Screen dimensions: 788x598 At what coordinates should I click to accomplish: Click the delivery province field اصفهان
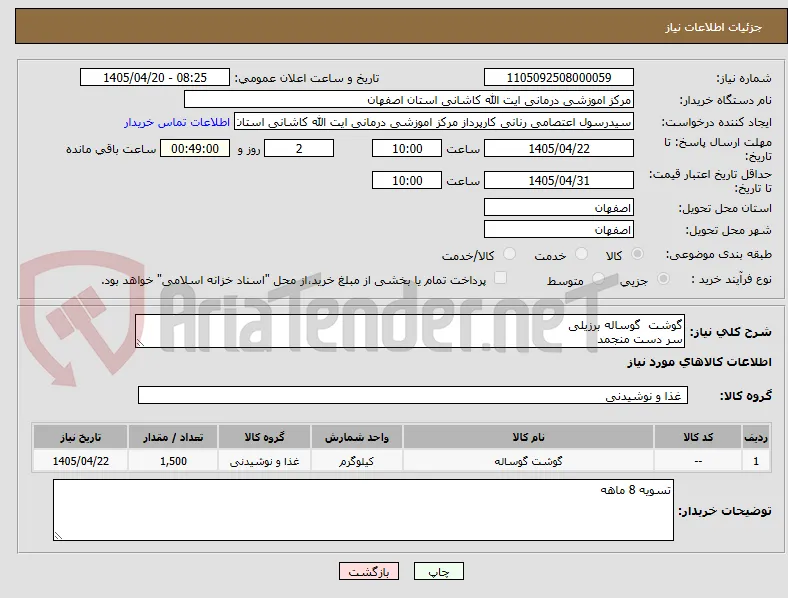(x=559, y=207)
